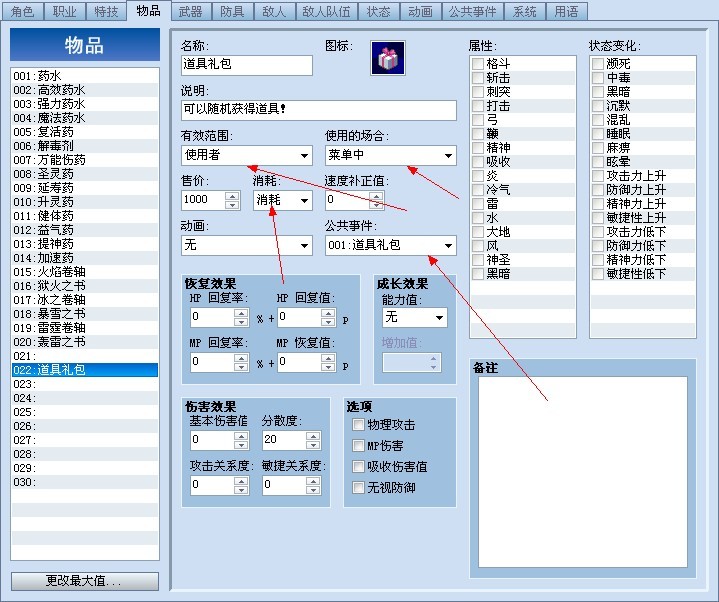Decrease the 速度补正值 with down arrow
719x602 pixels.
click(x=376, y=205)
